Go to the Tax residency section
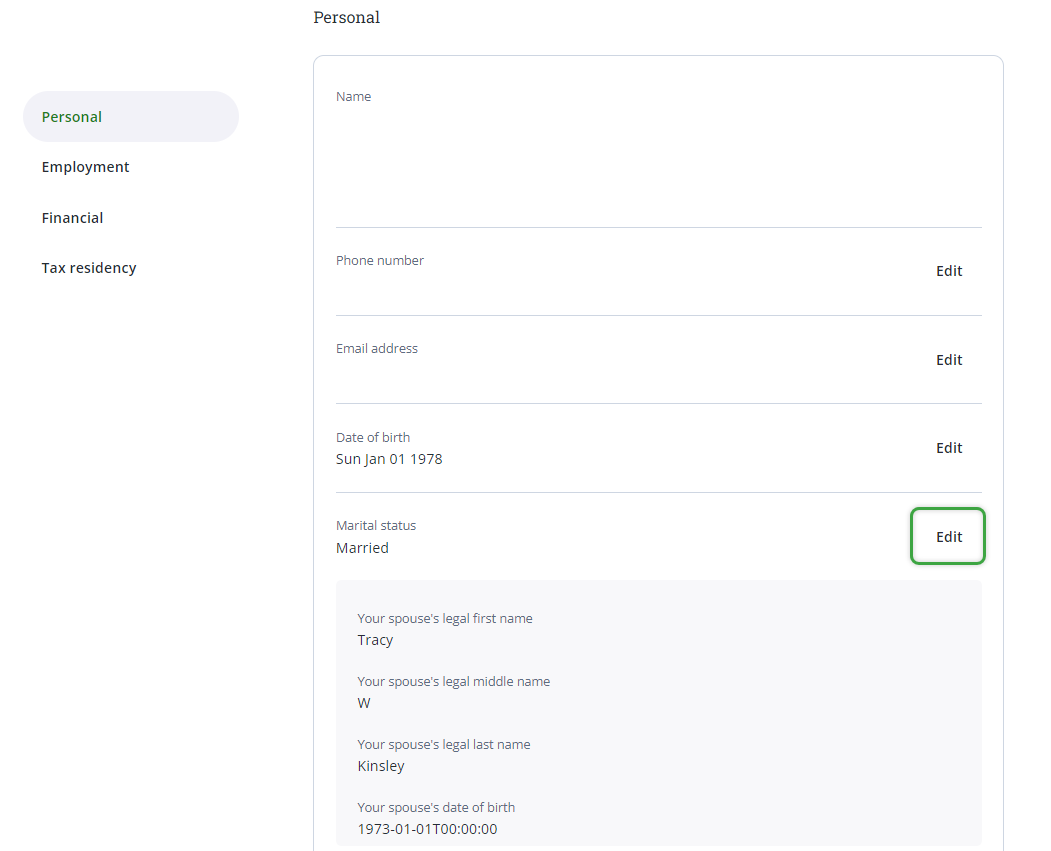 [89, 268]
